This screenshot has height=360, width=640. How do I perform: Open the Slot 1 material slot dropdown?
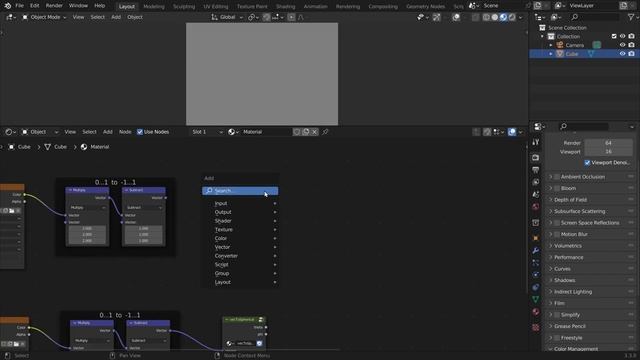tap(207, 132)
